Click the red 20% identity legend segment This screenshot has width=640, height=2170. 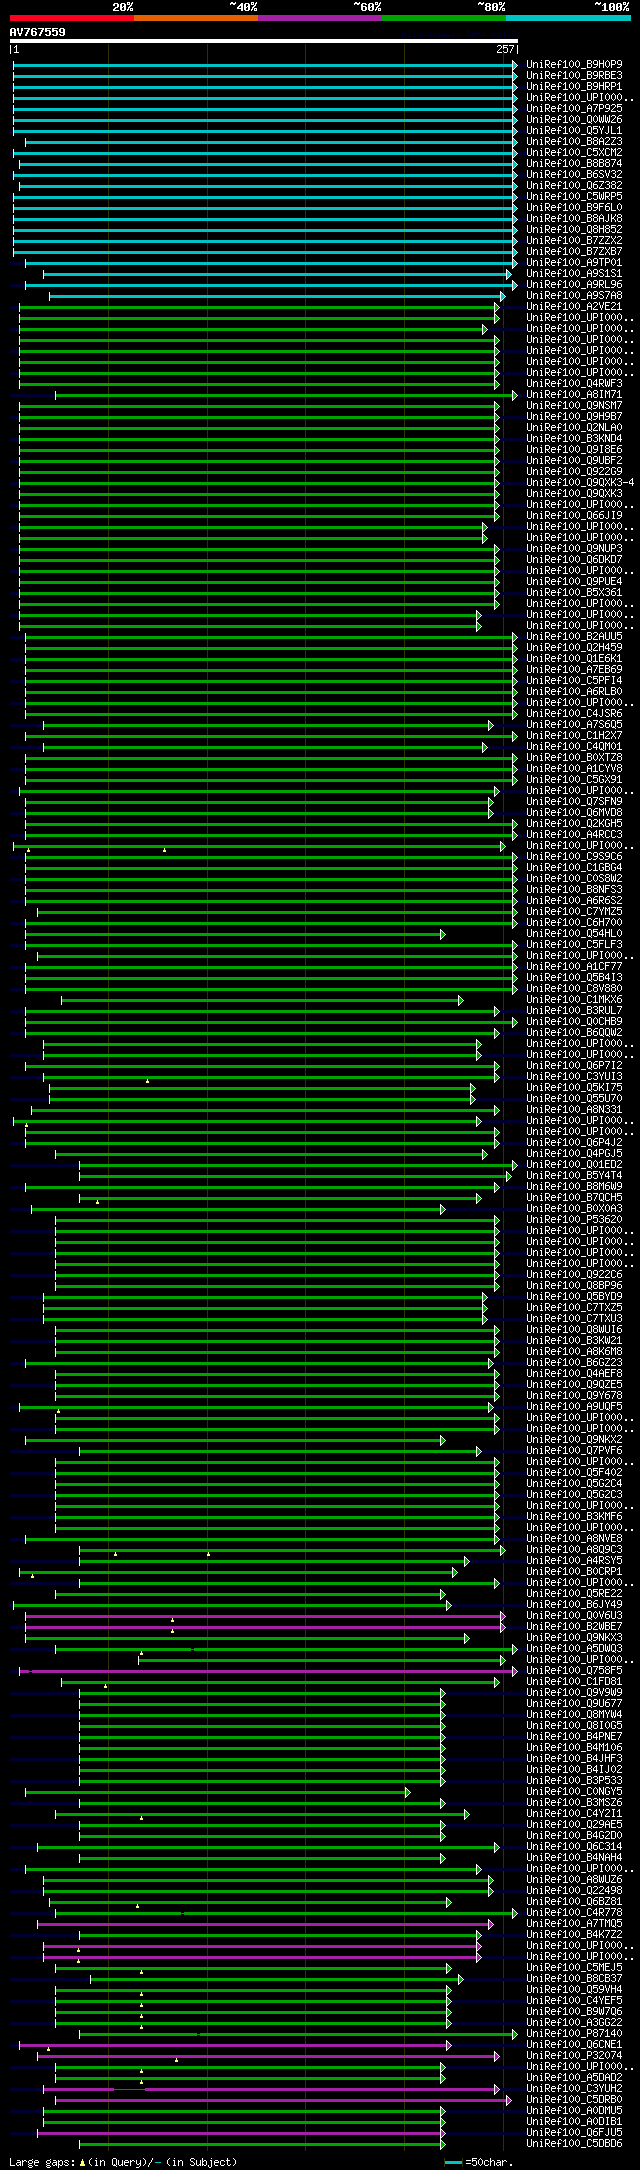[x=71, y=18]
